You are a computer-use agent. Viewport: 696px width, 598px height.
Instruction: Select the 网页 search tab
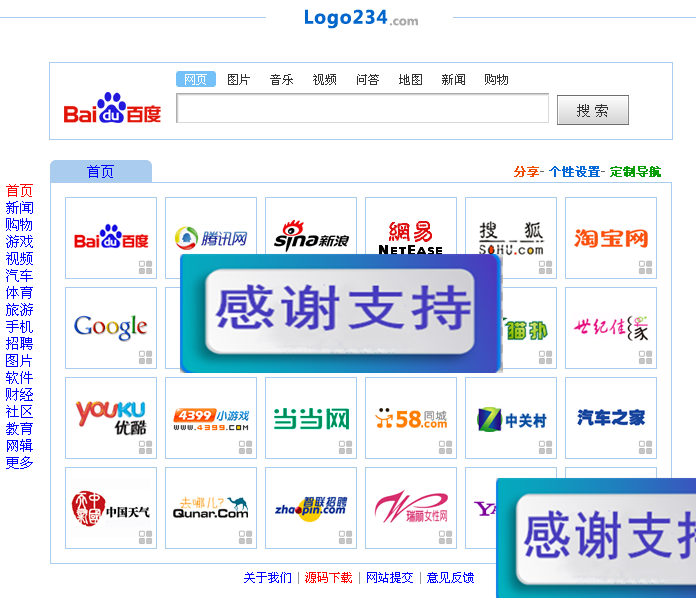tap(196, 79)
